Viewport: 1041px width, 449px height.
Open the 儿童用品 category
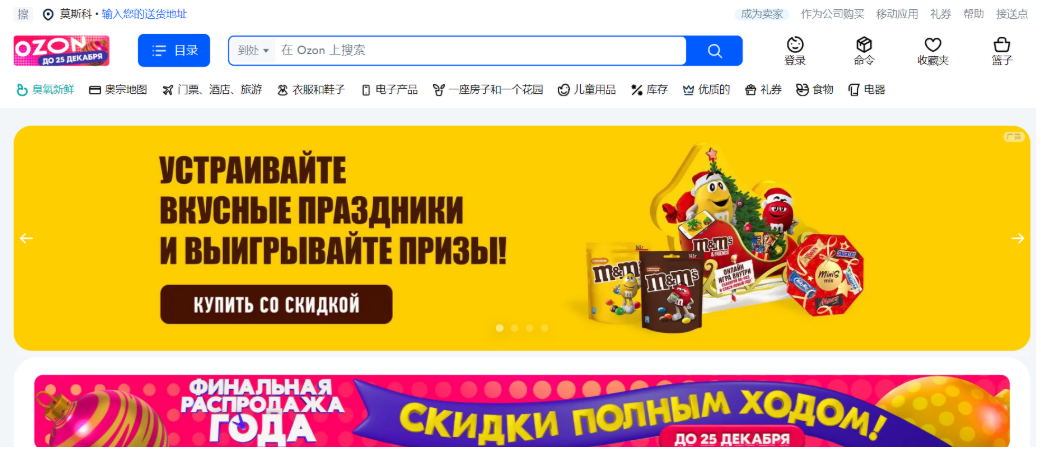[x=587, y=90]
